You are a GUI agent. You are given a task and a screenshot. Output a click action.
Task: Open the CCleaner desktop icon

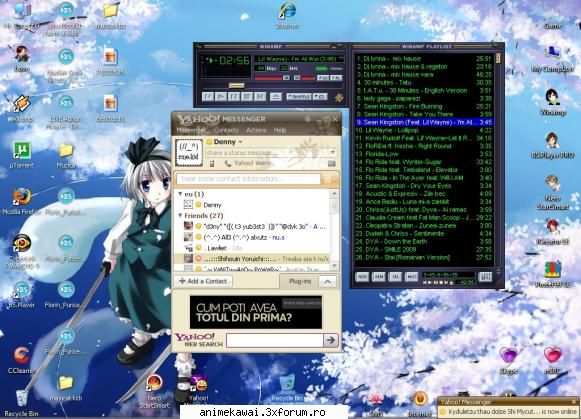[21, 359]
